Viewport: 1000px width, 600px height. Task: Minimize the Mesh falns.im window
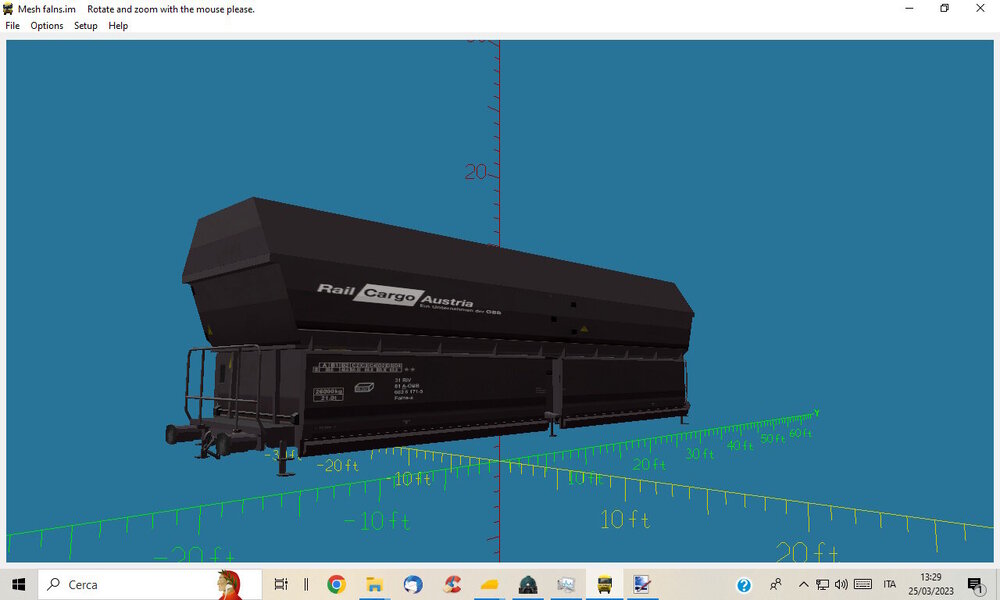pyautogui.click(x=909, y=8)
